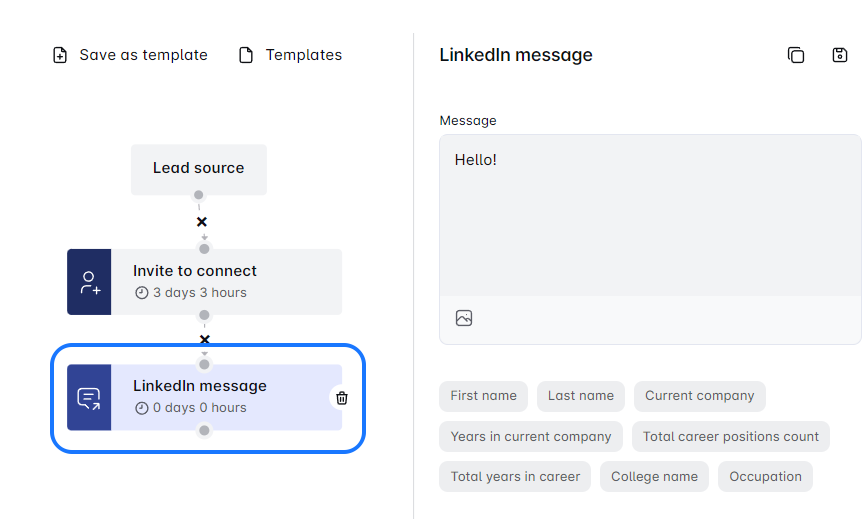862x519 pixels.
Task: Add the Current company placeholder
Action: click(699, 396)
